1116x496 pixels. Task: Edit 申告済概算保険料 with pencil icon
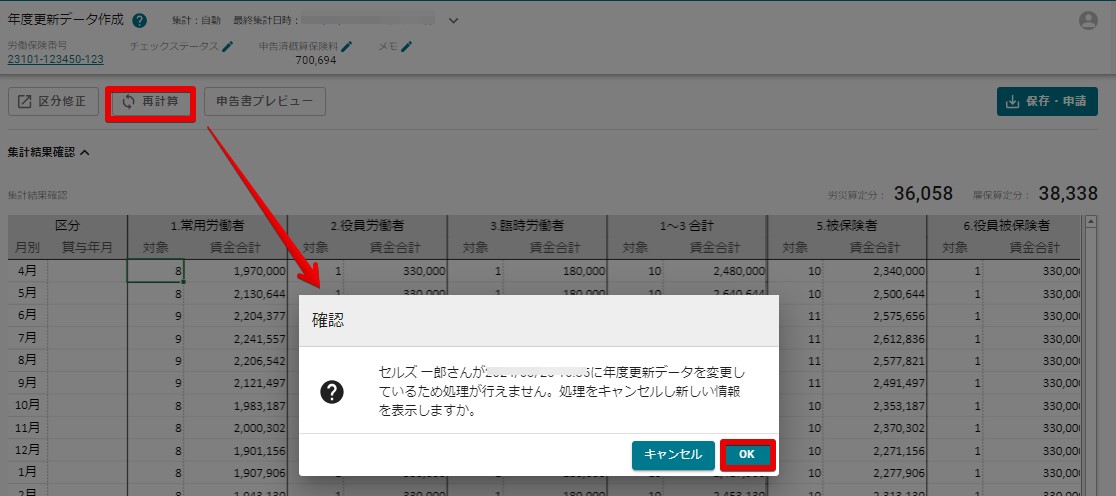click(347, 46)
